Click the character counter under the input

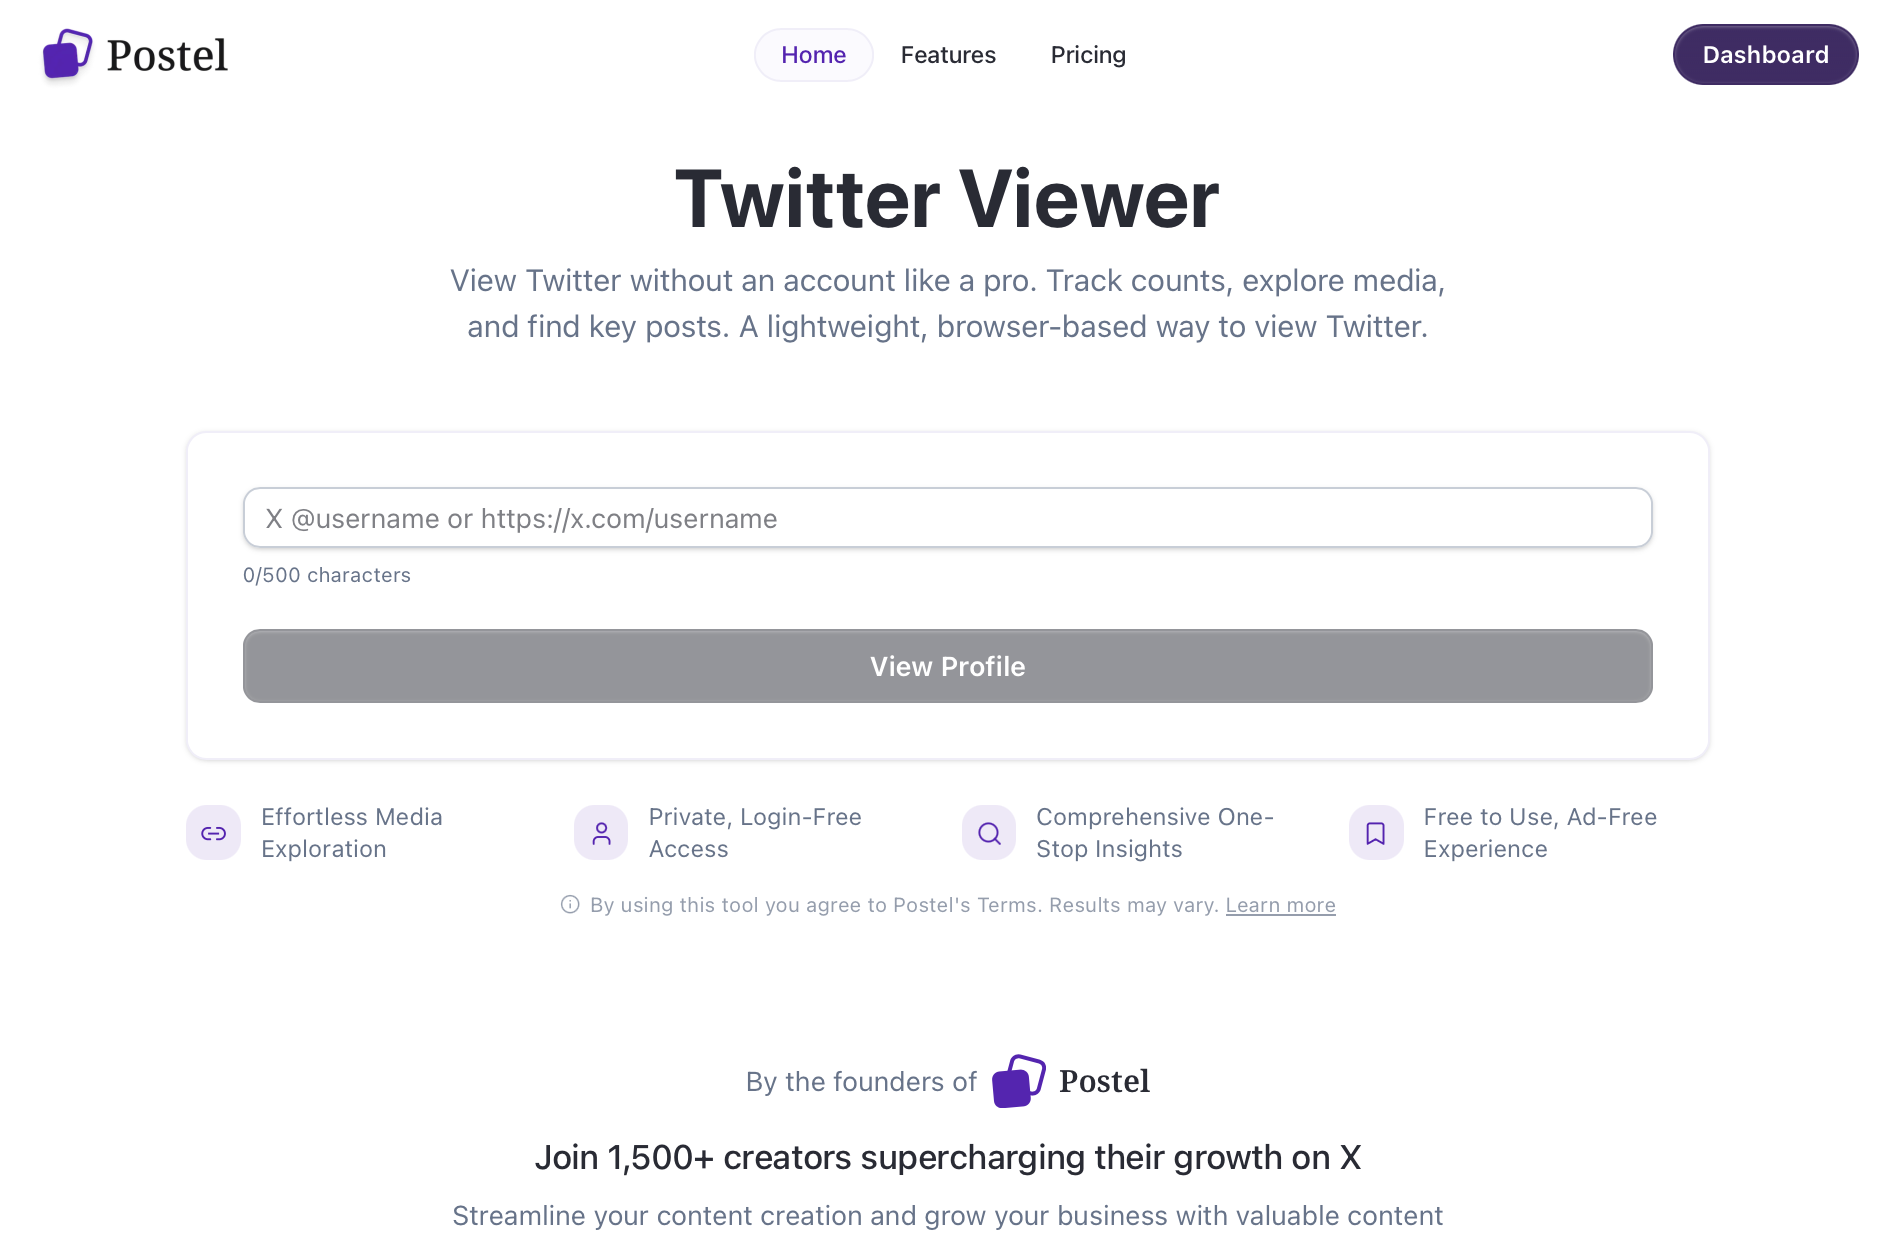coord(327,575)
